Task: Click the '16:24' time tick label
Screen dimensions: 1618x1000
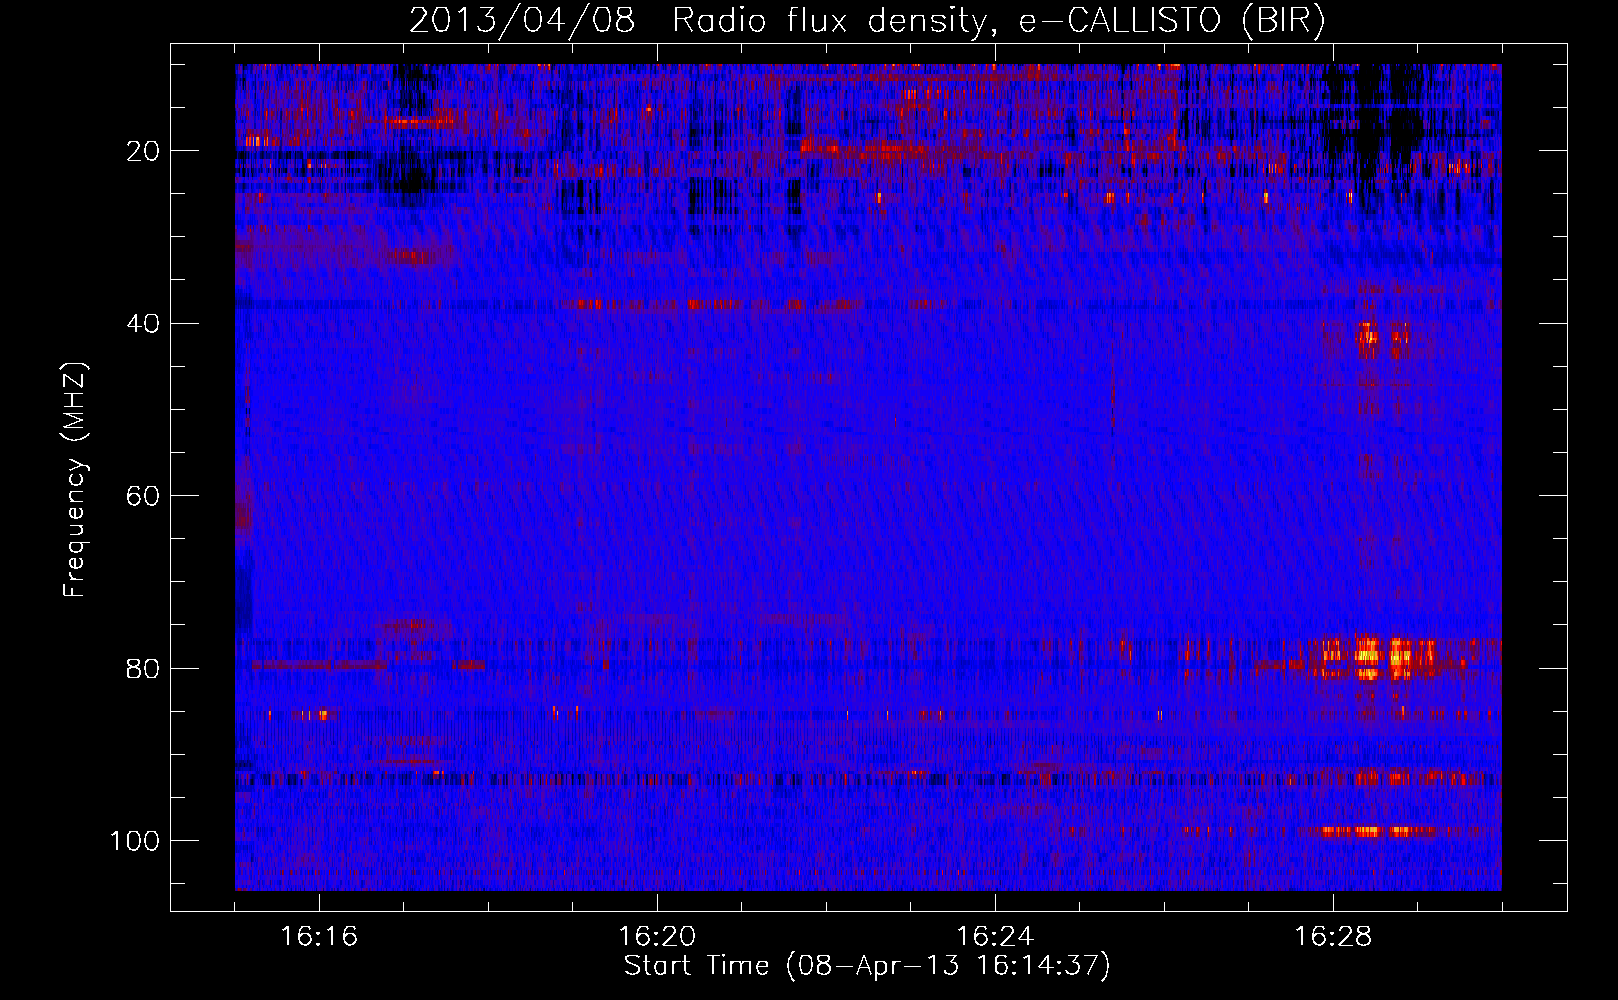Action: 995,936
